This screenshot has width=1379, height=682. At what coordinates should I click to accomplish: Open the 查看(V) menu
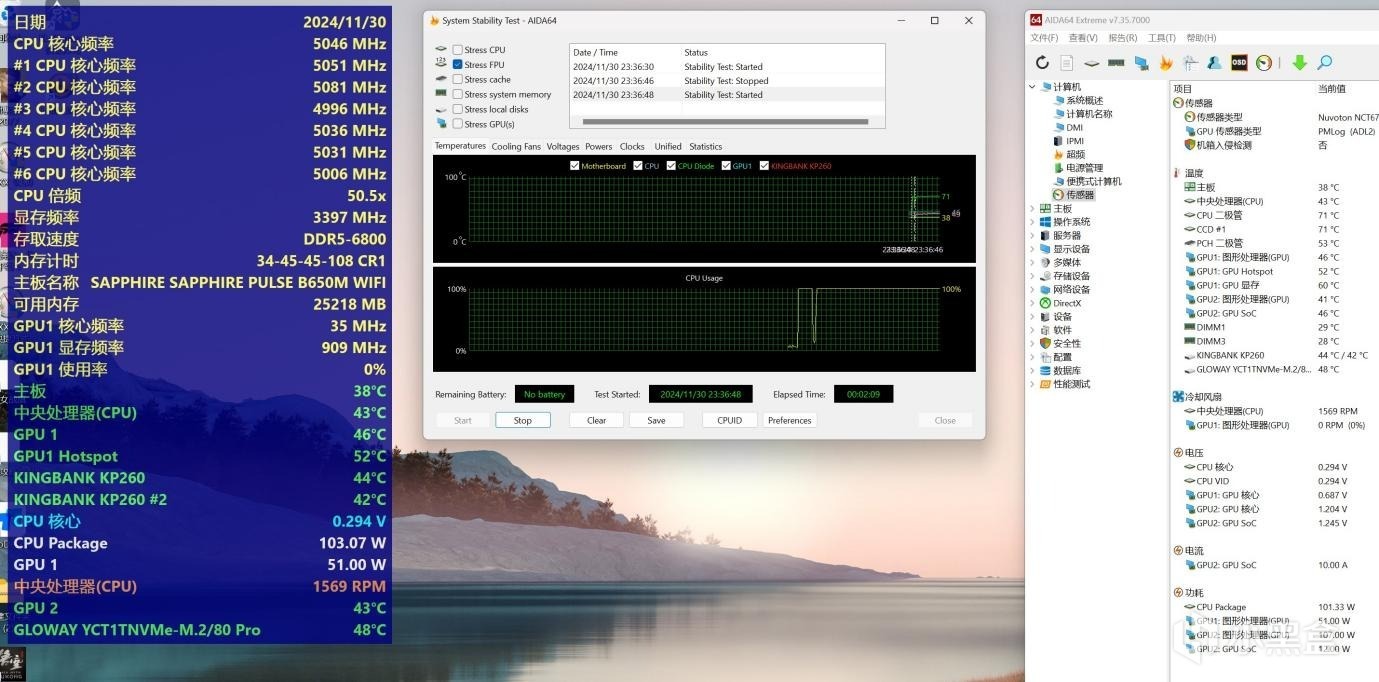(x=1083, y=38)
